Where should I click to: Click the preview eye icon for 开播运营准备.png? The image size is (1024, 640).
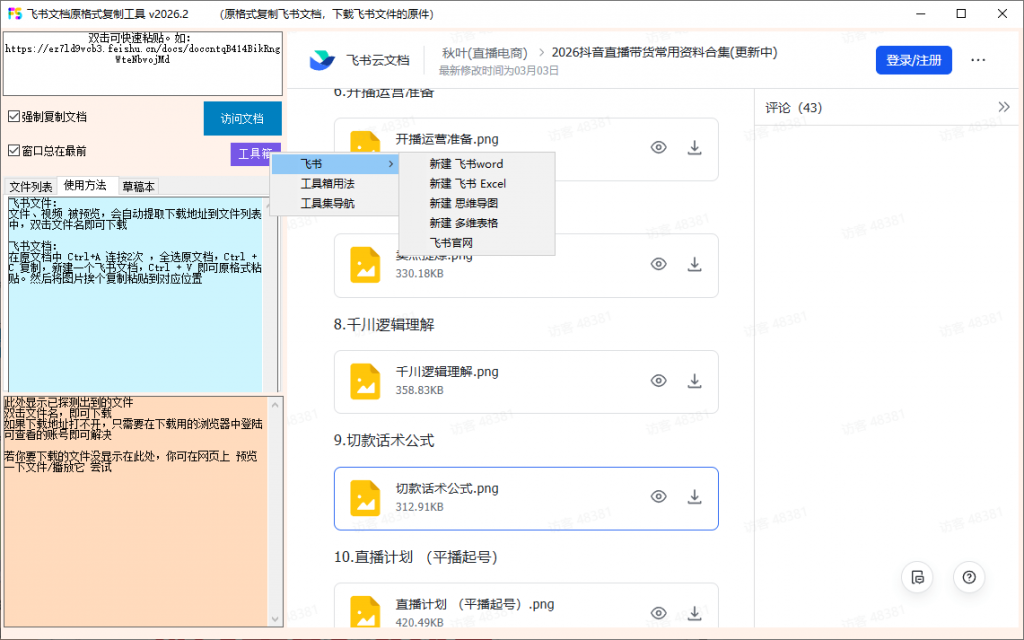tap(658, 147)
